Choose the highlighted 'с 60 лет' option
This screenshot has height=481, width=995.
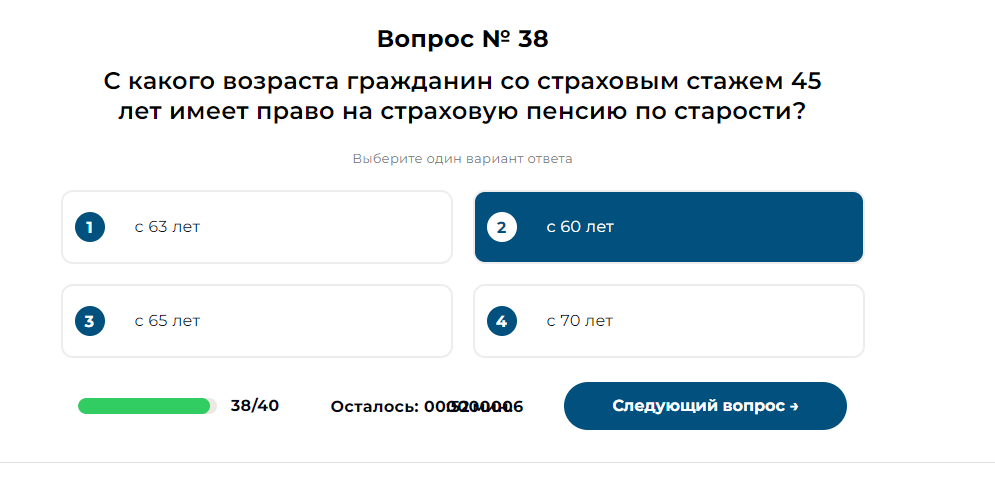pyautogui.click(x=668, y=227)
